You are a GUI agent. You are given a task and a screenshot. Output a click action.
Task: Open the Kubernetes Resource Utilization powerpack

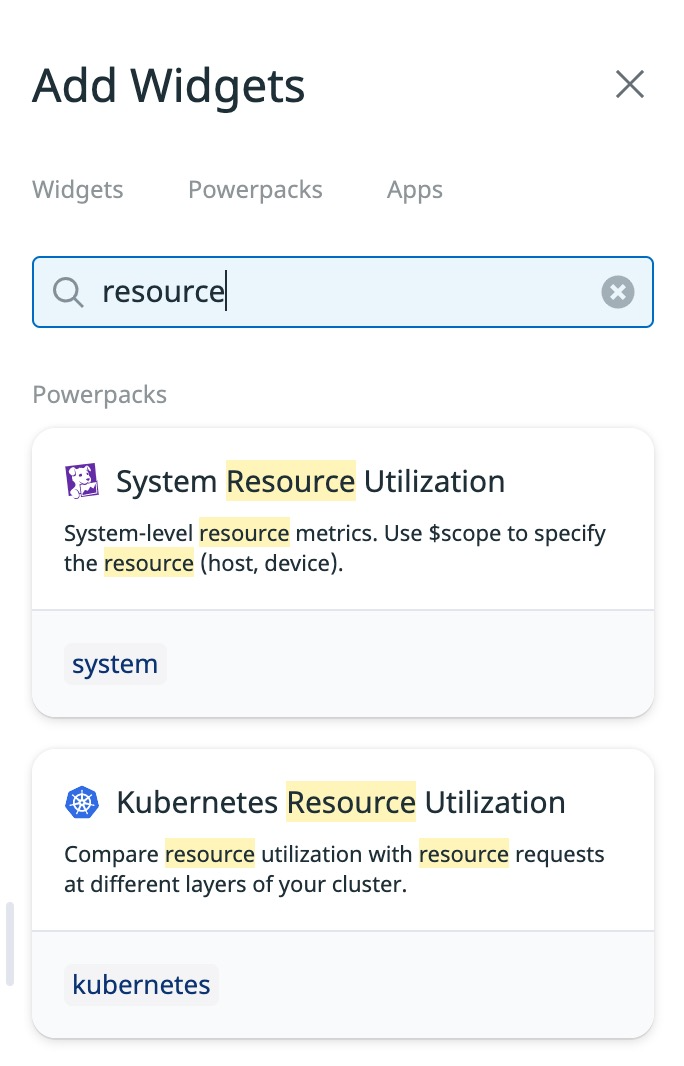coord(340,802)
